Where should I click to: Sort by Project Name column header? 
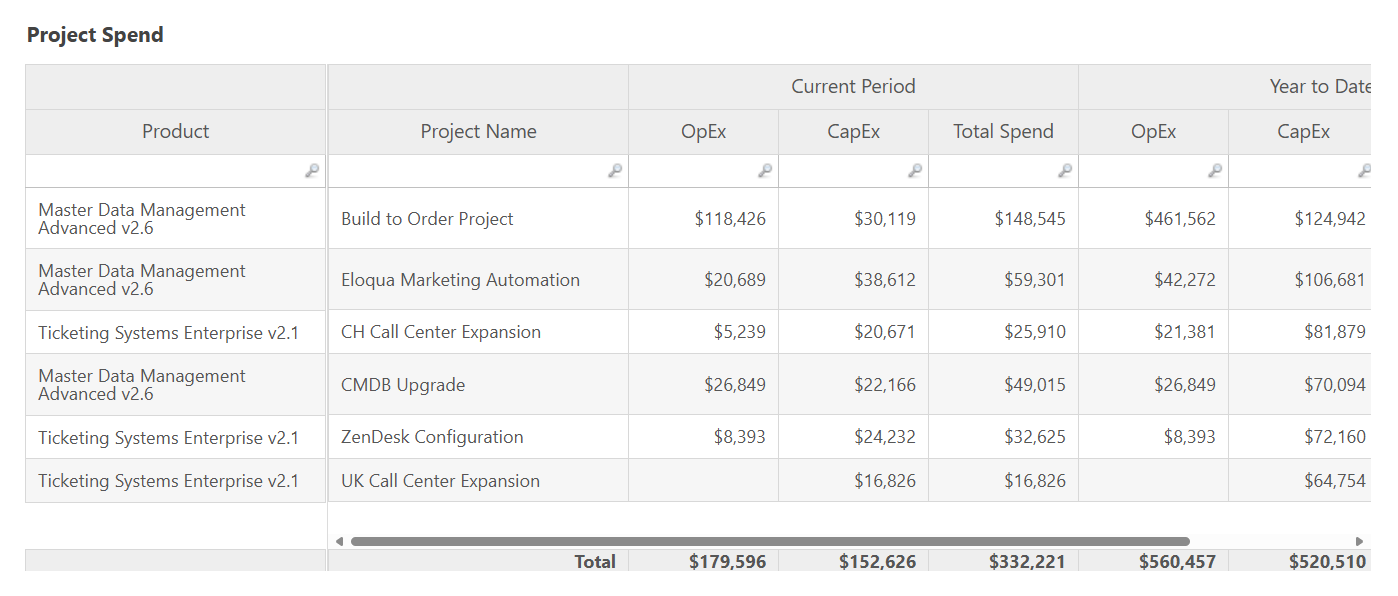478,132
